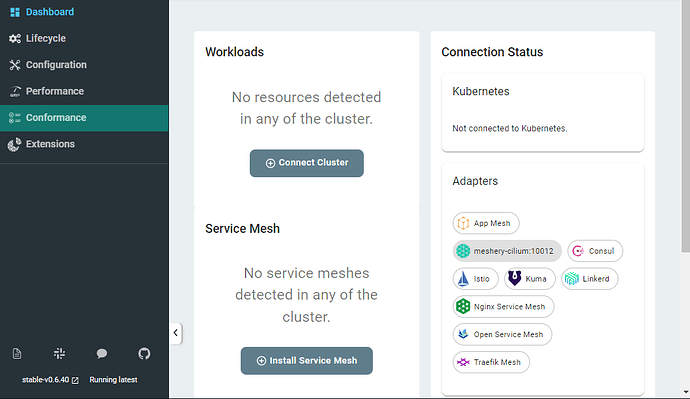Open the documentation icon in sidebar footer
This screenshot has width=690, height=399.
[17, 354]
